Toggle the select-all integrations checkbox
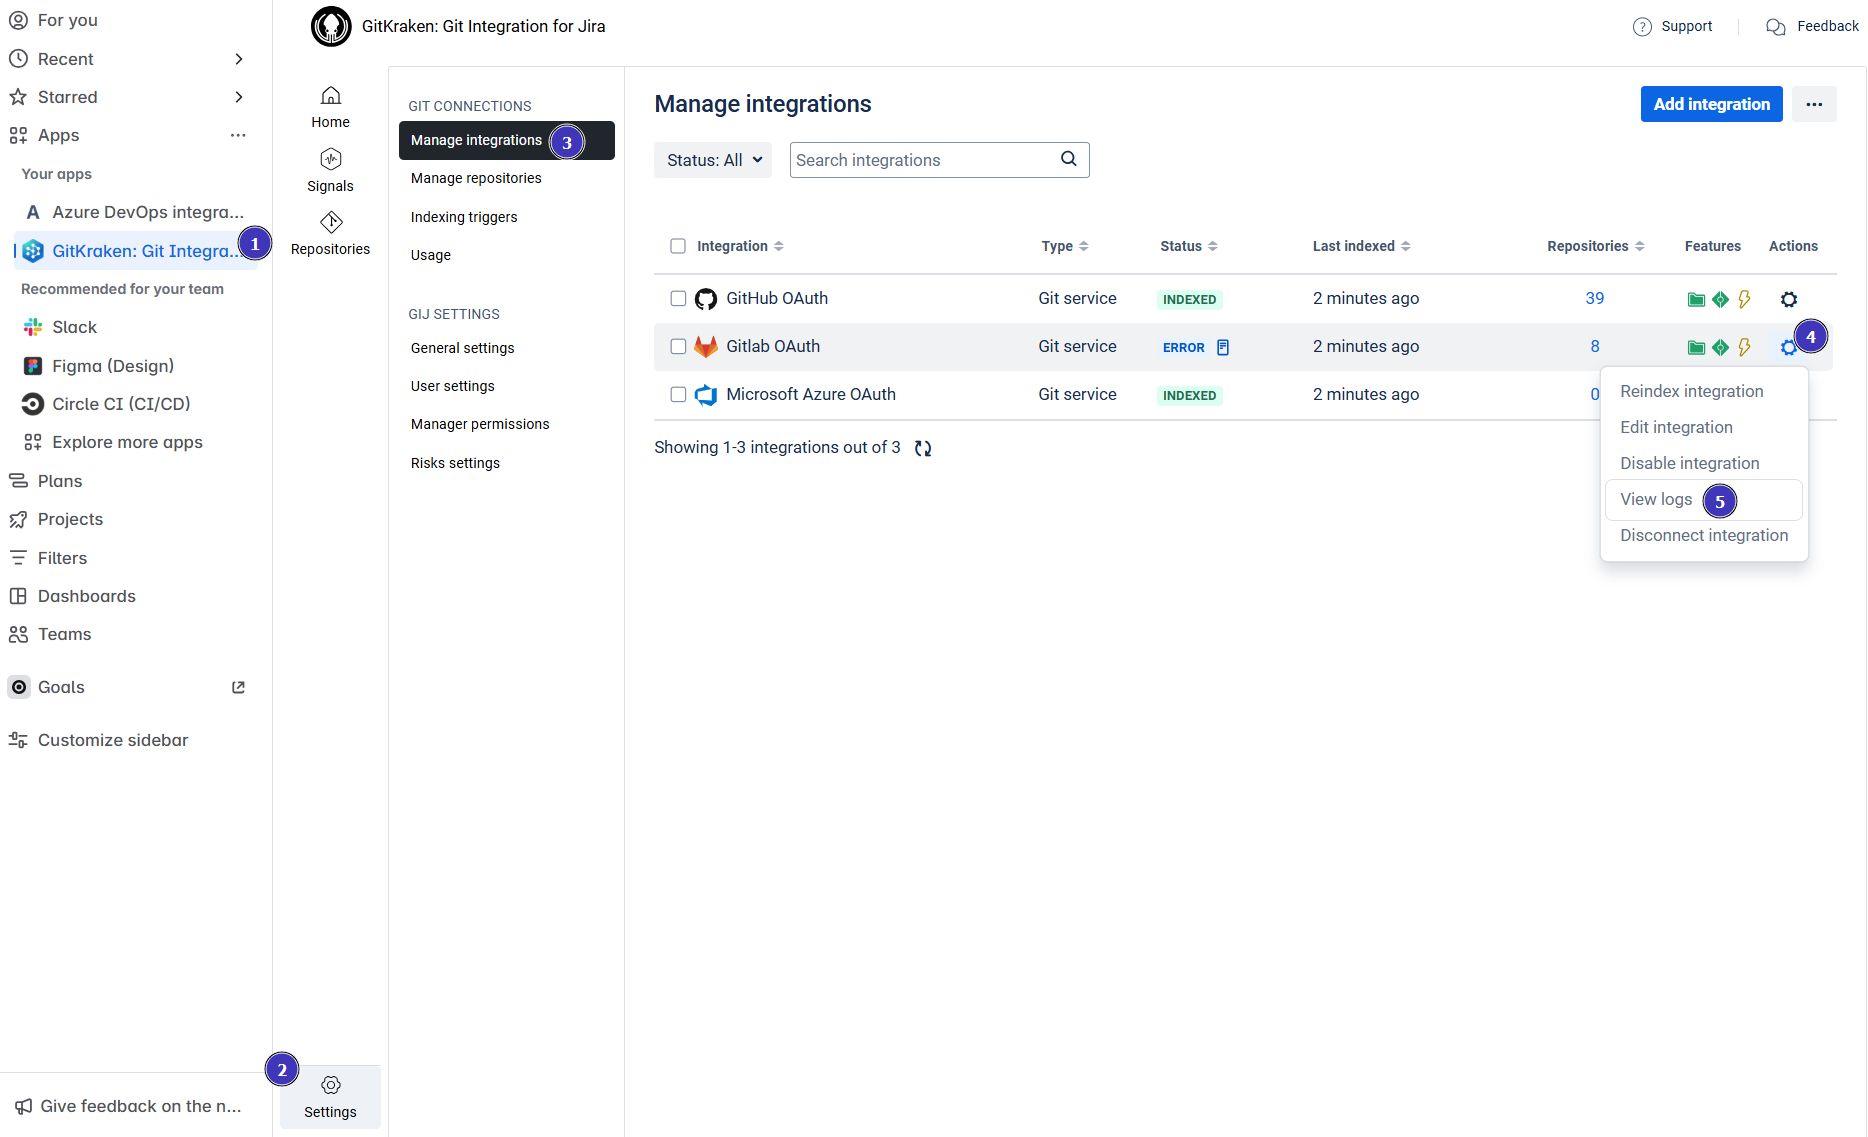This screenshot has width=1868, height=1137. click(x=678, y=246)
